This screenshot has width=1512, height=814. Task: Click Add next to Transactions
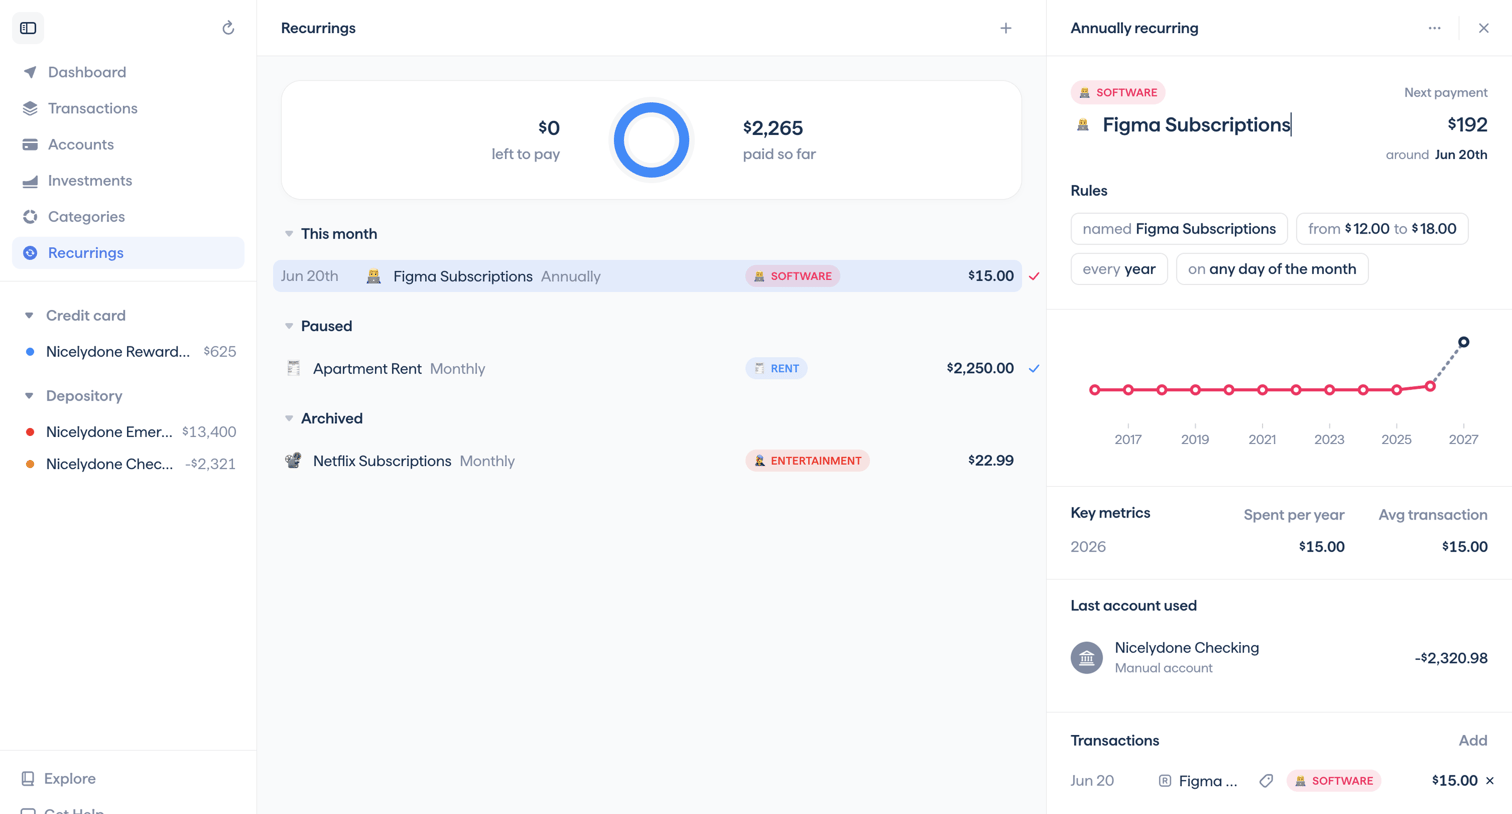point(1473,741)
